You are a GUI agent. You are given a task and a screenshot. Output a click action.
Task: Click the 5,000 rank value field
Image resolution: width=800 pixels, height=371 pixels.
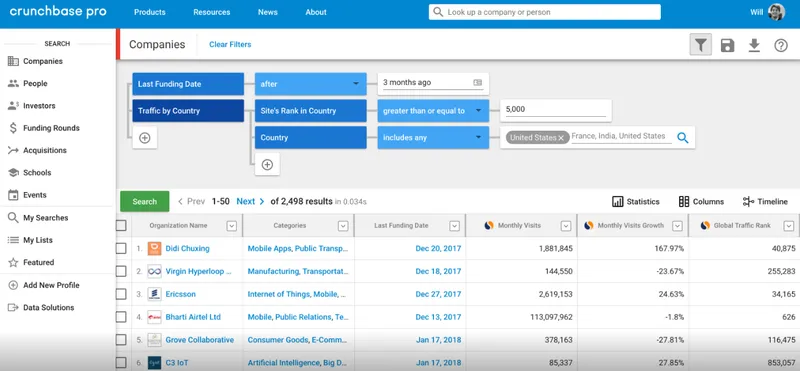click(556, 111)
